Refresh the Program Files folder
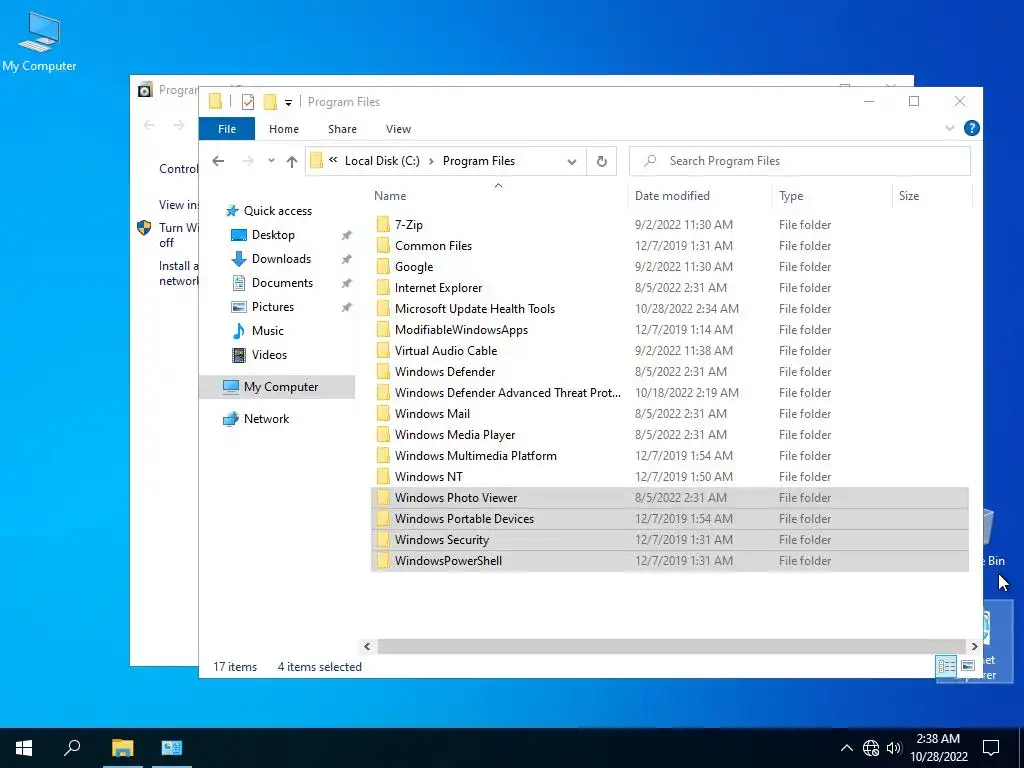The width and height of the screenshot is (1024, 768). [601, 161]
